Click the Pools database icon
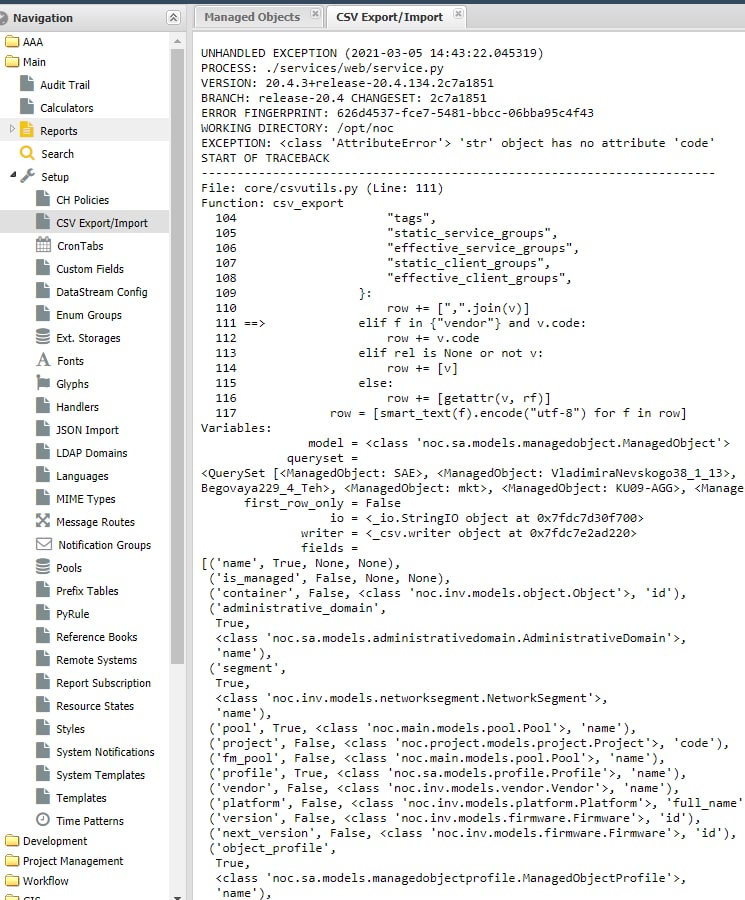This screenshot has width=745, height=900. tap(43, 567)
